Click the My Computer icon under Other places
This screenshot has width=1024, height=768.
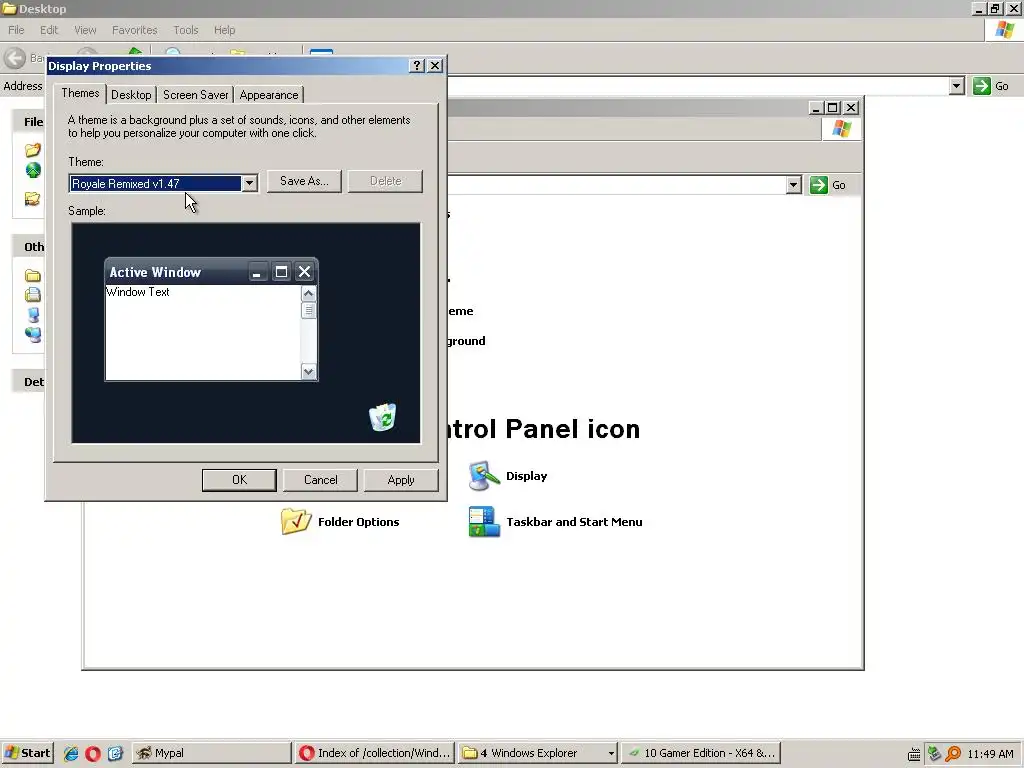tap(33, 315)
